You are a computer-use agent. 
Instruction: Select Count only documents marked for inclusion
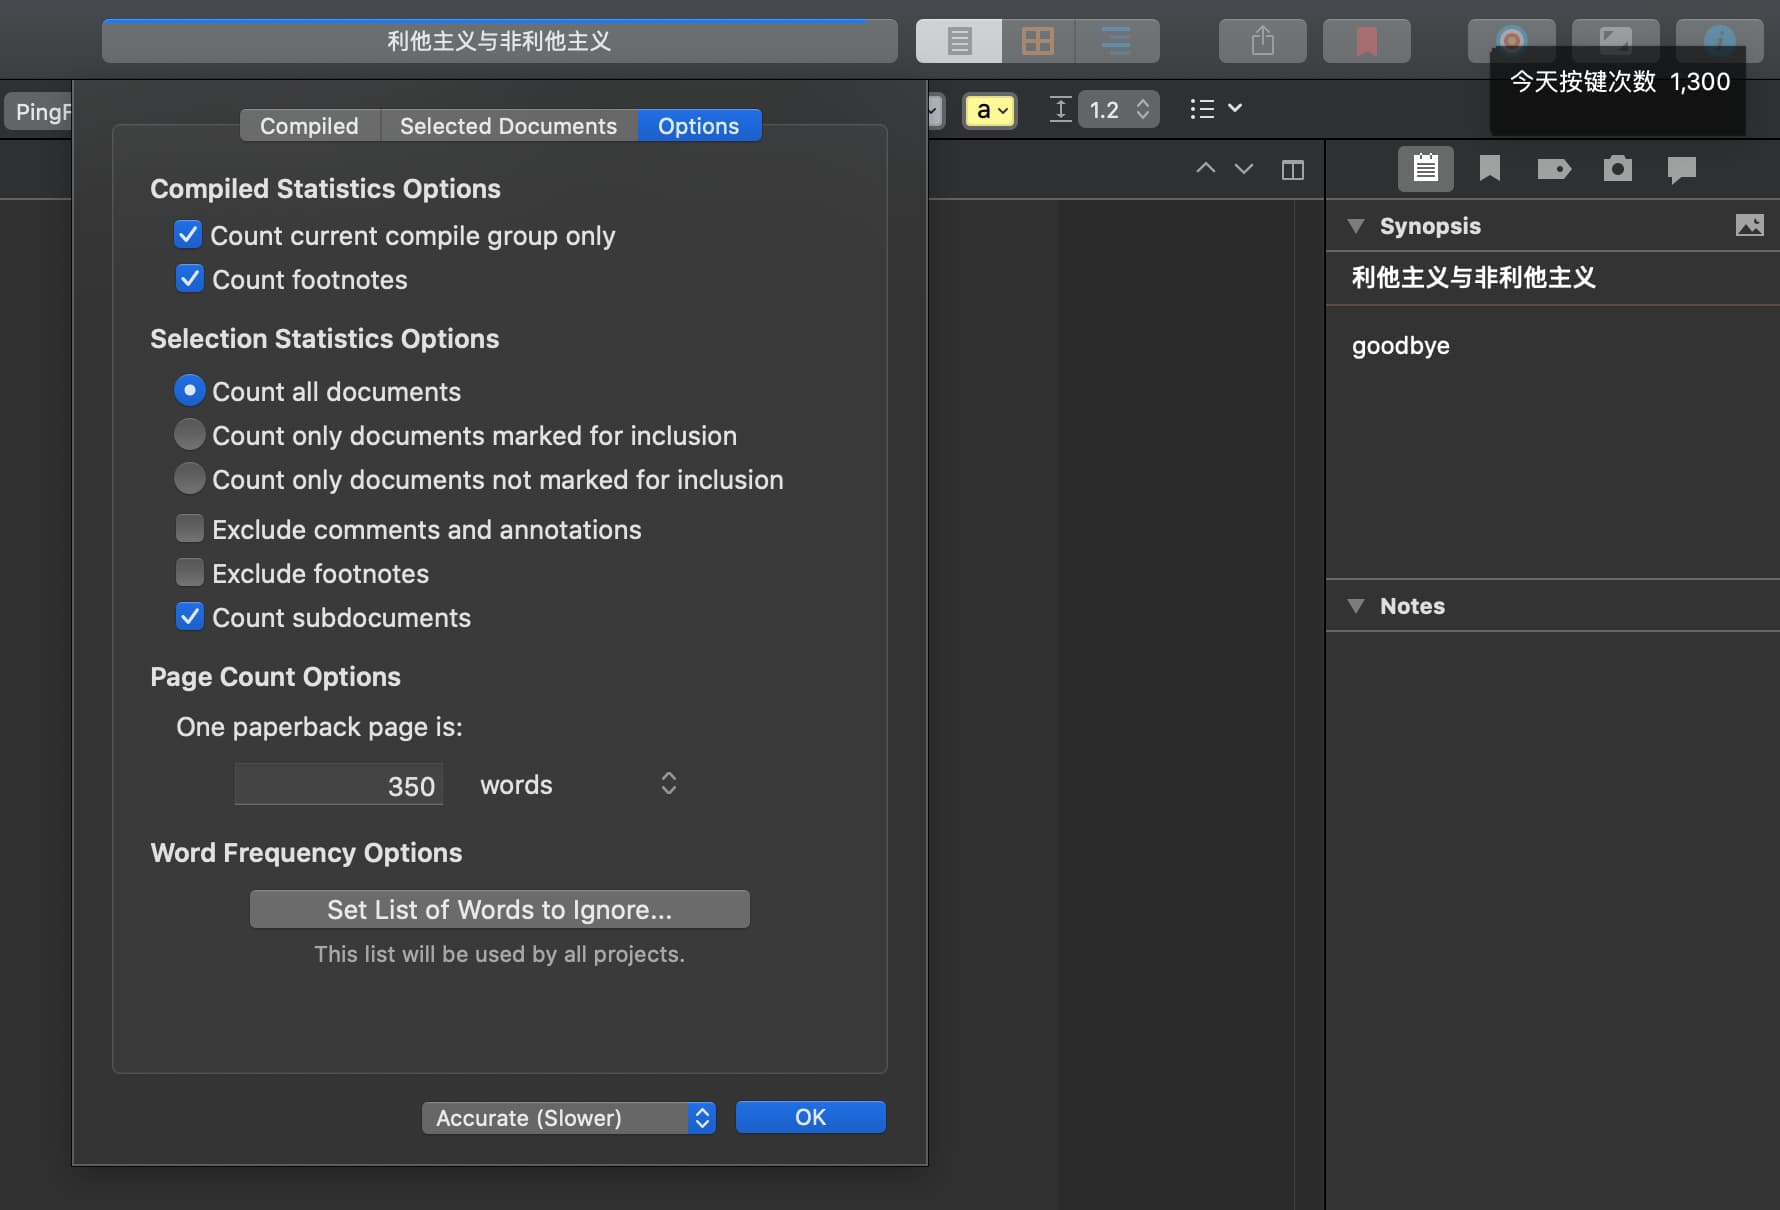point(189,435)
